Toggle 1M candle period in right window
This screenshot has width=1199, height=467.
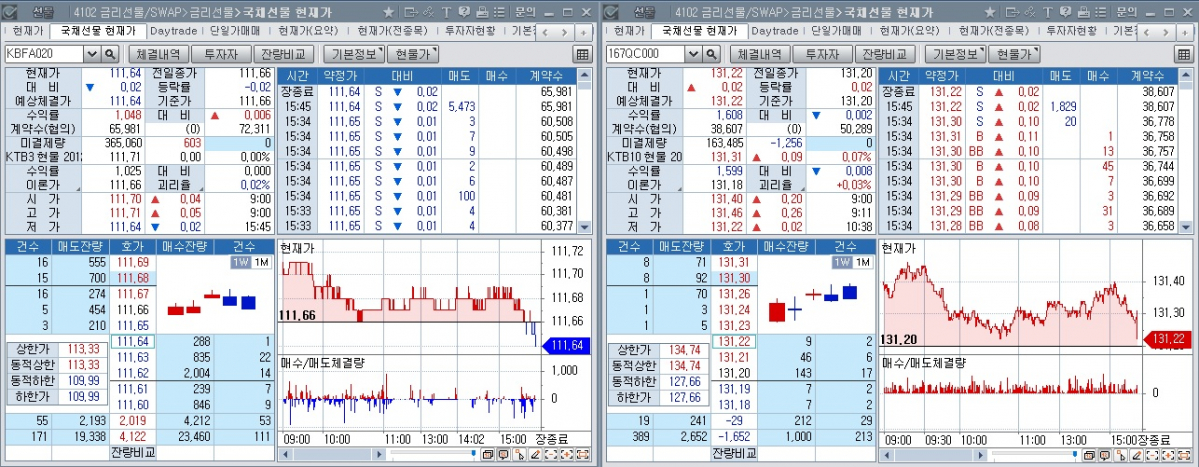click(x=862, y=262)
